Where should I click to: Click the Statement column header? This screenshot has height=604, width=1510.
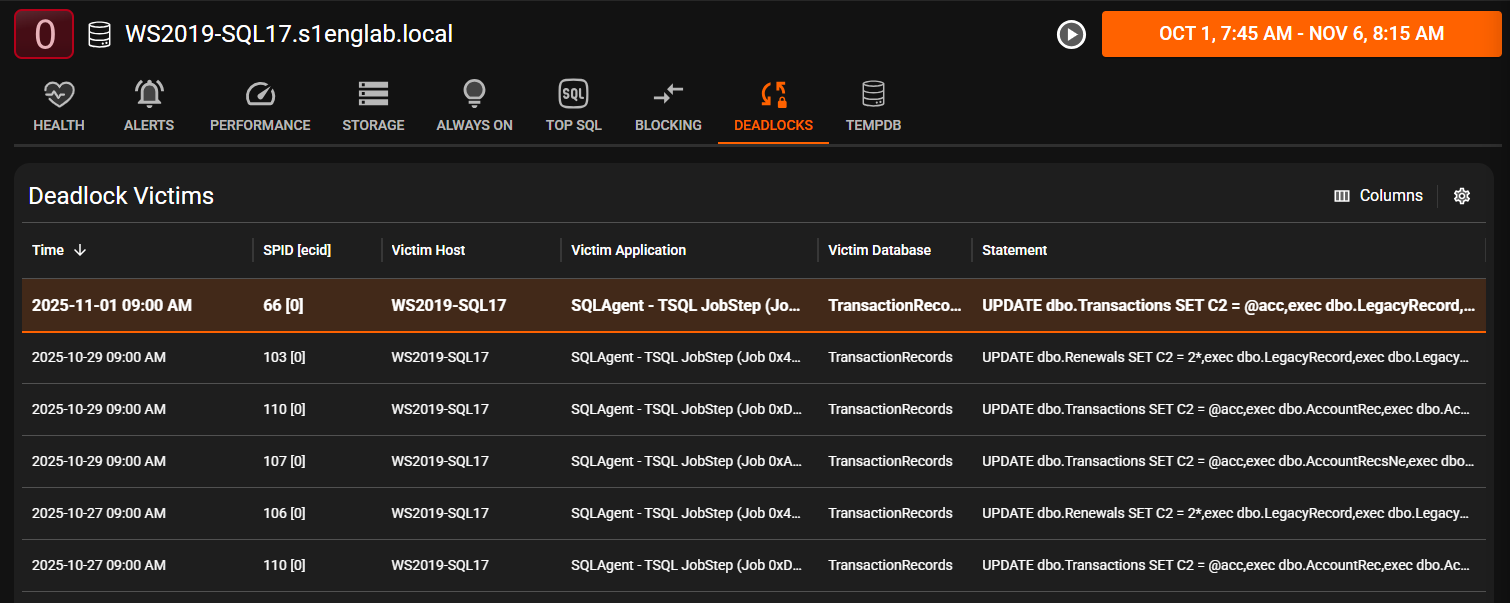tap(1014, 250)
